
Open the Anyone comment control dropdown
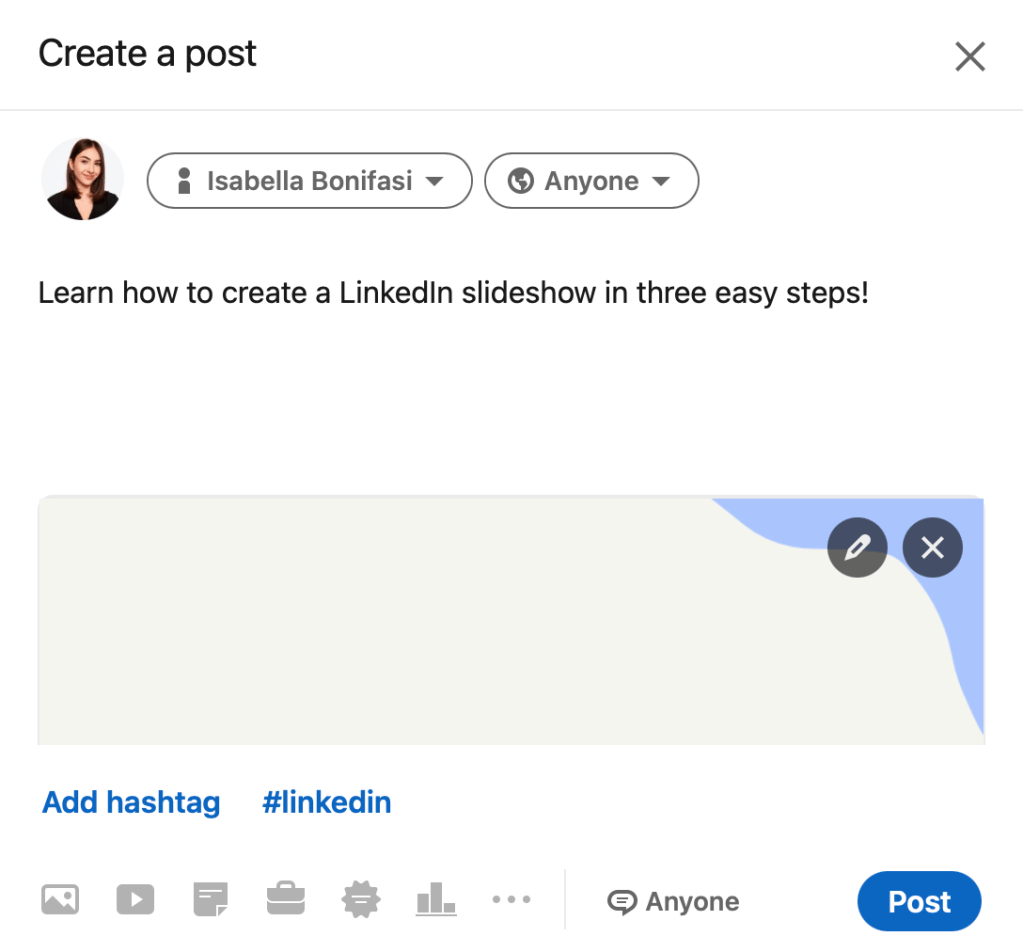coord(672,901)
